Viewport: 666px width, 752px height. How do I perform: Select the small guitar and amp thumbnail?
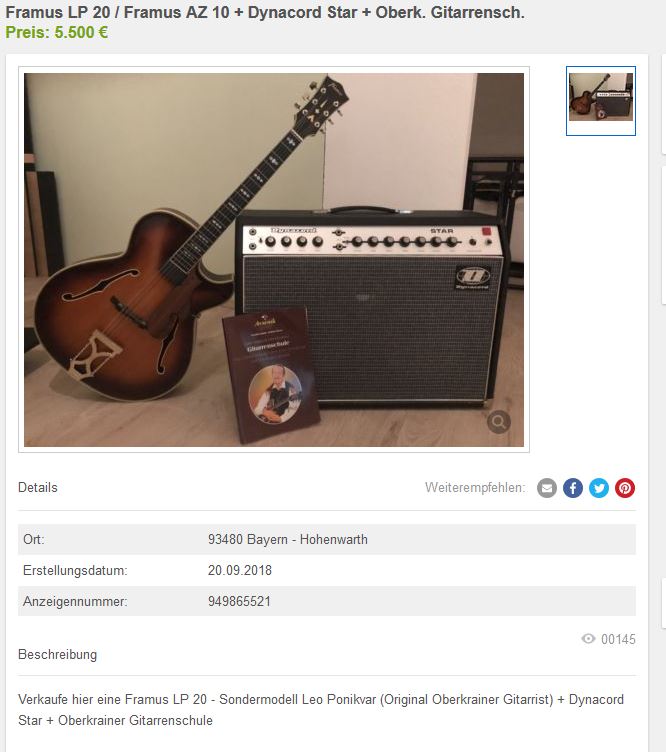pos(601,101)
